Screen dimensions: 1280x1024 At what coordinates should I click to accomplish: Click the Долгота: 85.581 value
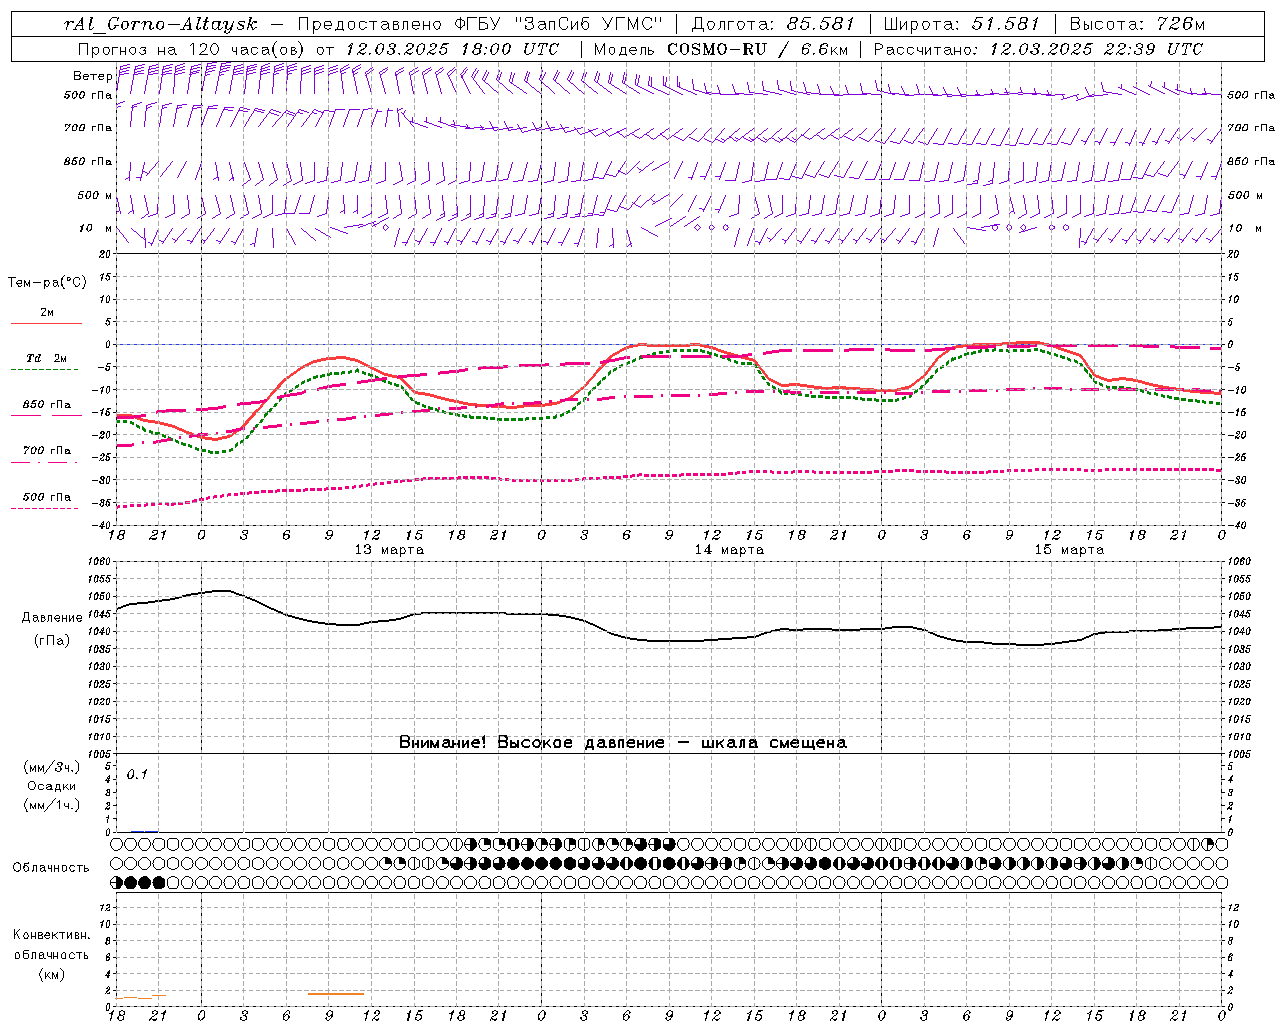[774, 23]
